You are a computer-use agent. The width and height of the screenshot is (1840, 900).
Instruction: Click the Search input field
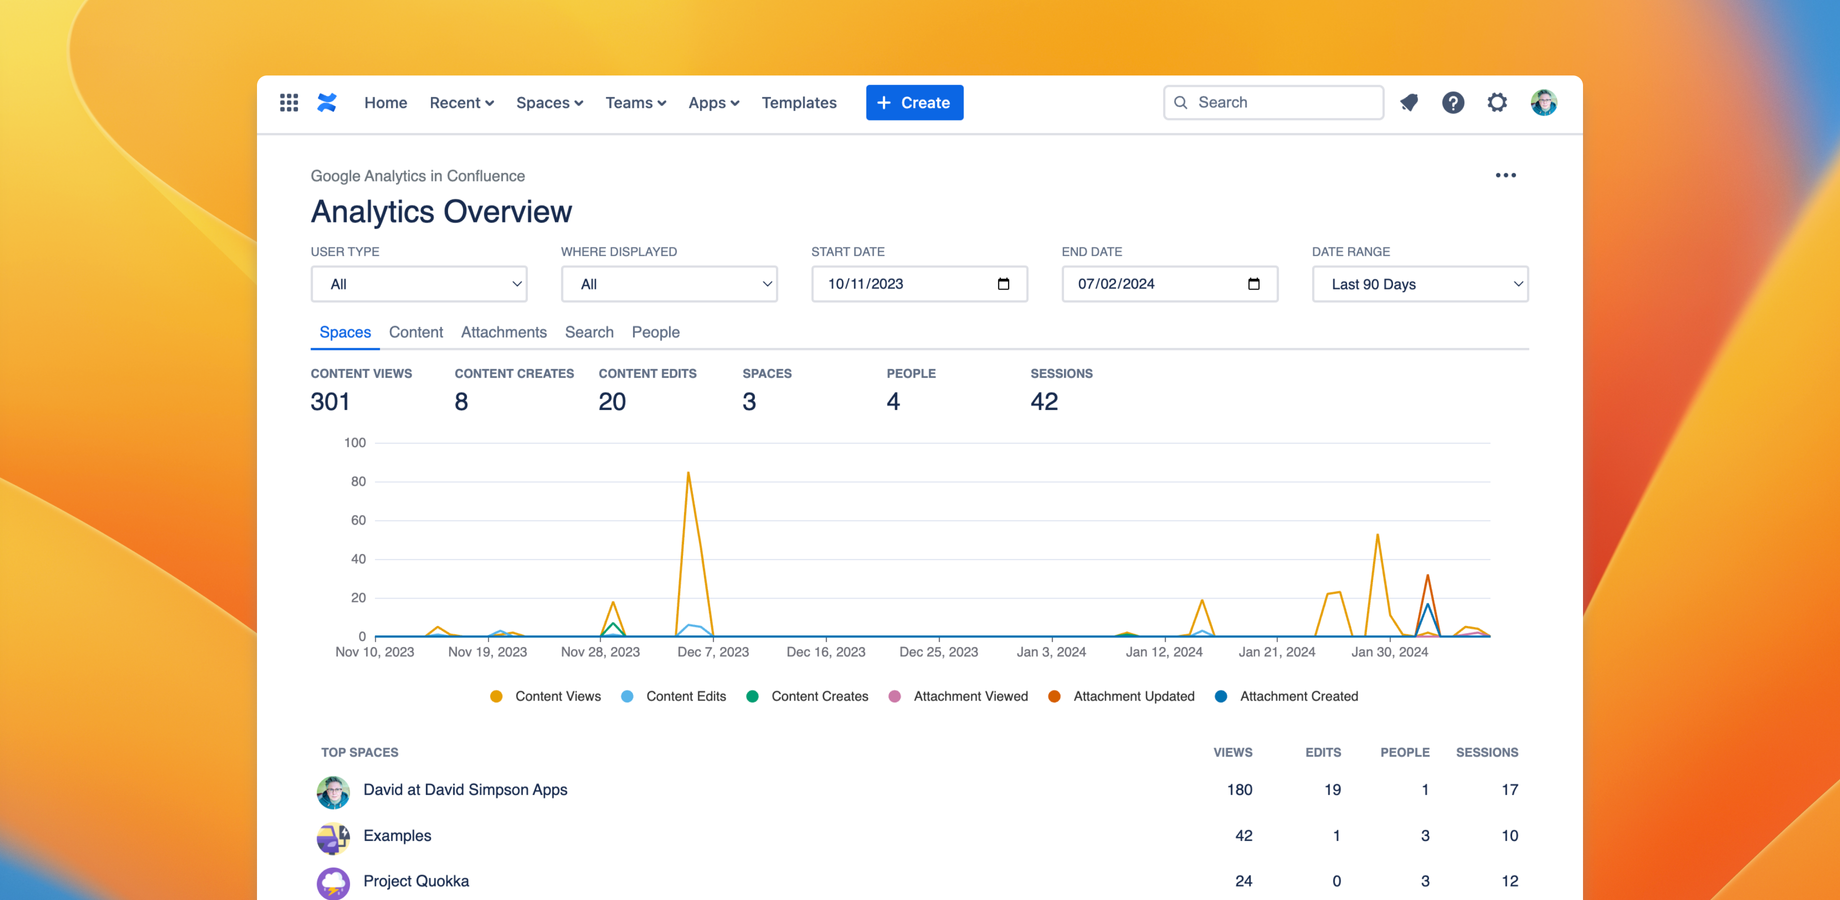coord(1273,102)
